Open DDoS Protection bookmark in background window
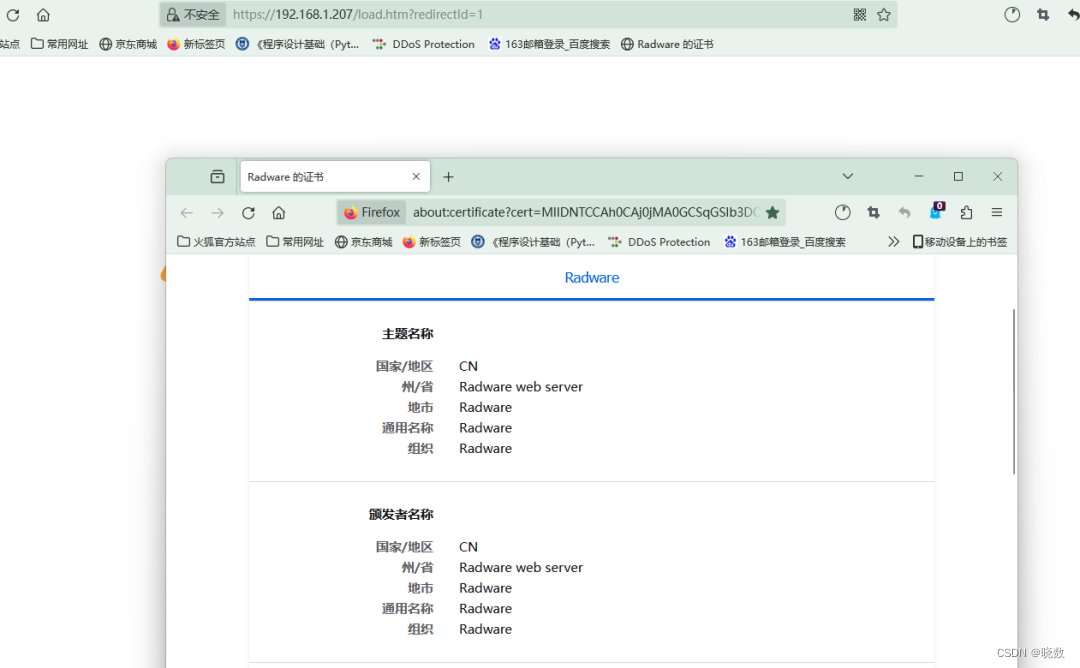1080x668 pixels. pyautogui.click(x=424, y=44)
